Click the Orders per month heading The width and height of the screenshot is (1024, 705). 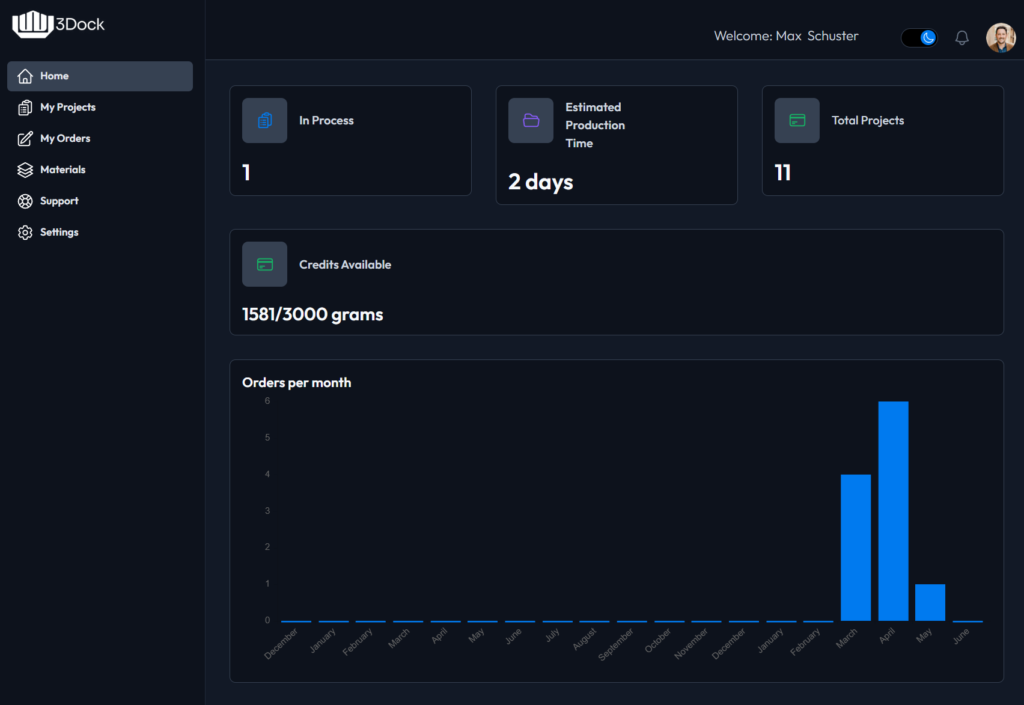click(296, 382)
